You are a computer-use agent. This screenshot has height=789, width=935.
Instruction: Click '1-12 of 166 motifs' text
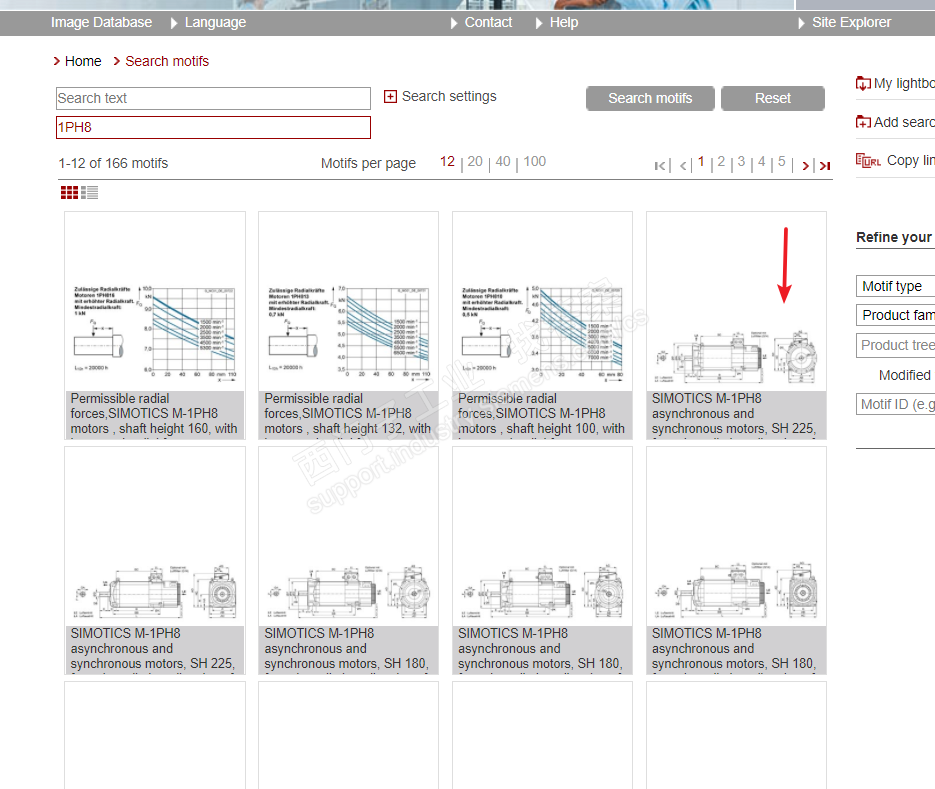(113, 163)
